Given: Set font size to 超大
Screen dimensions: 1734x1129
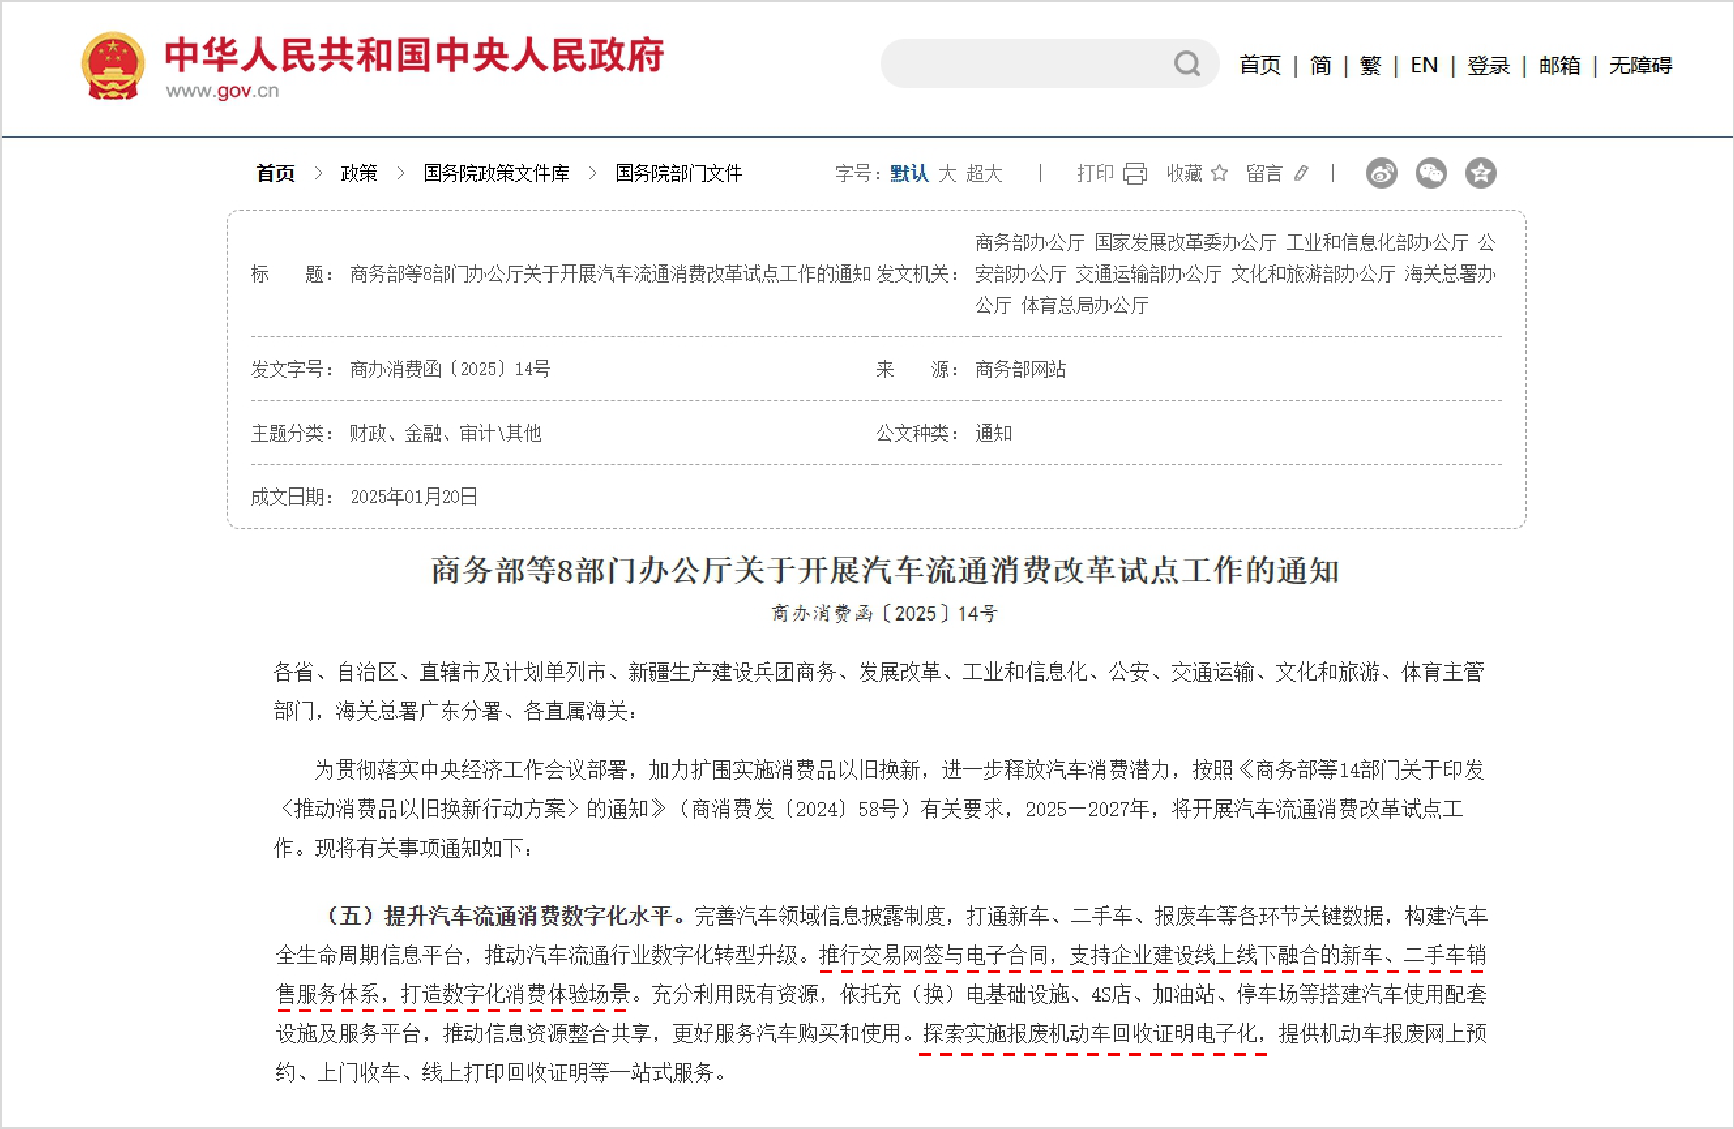Looking at the screenshot, I should [x=984, y=173].
